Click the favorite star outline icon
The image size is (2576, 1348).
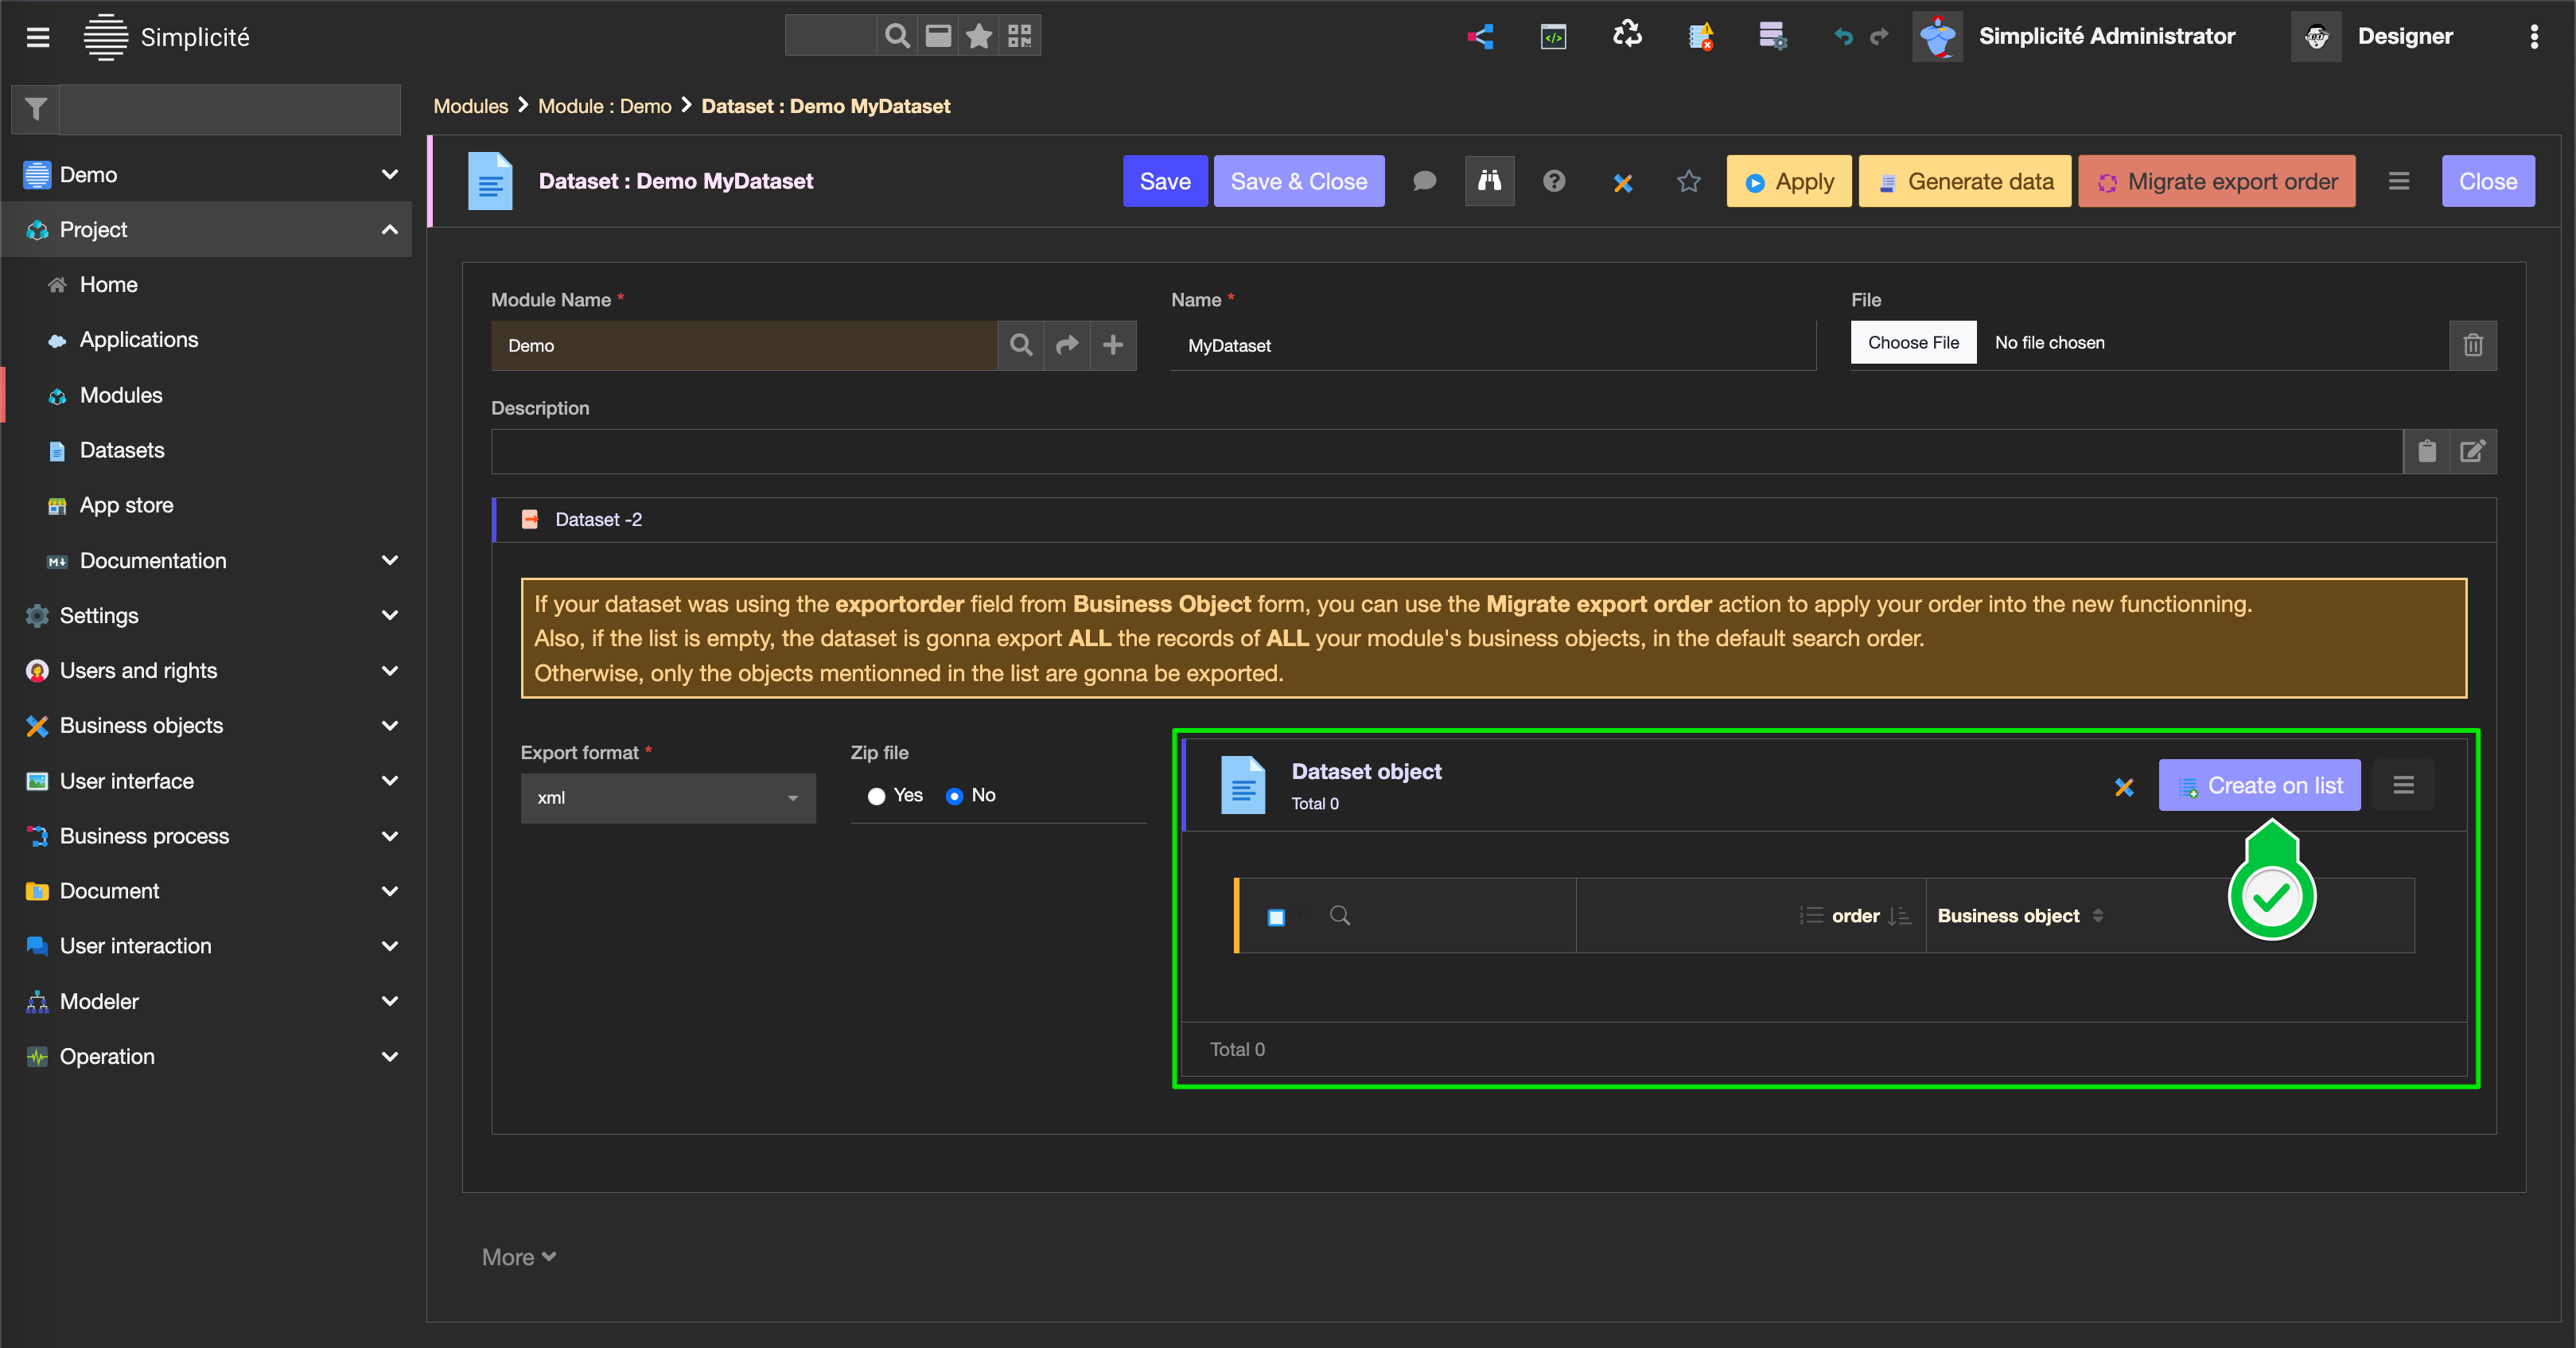1688,181
